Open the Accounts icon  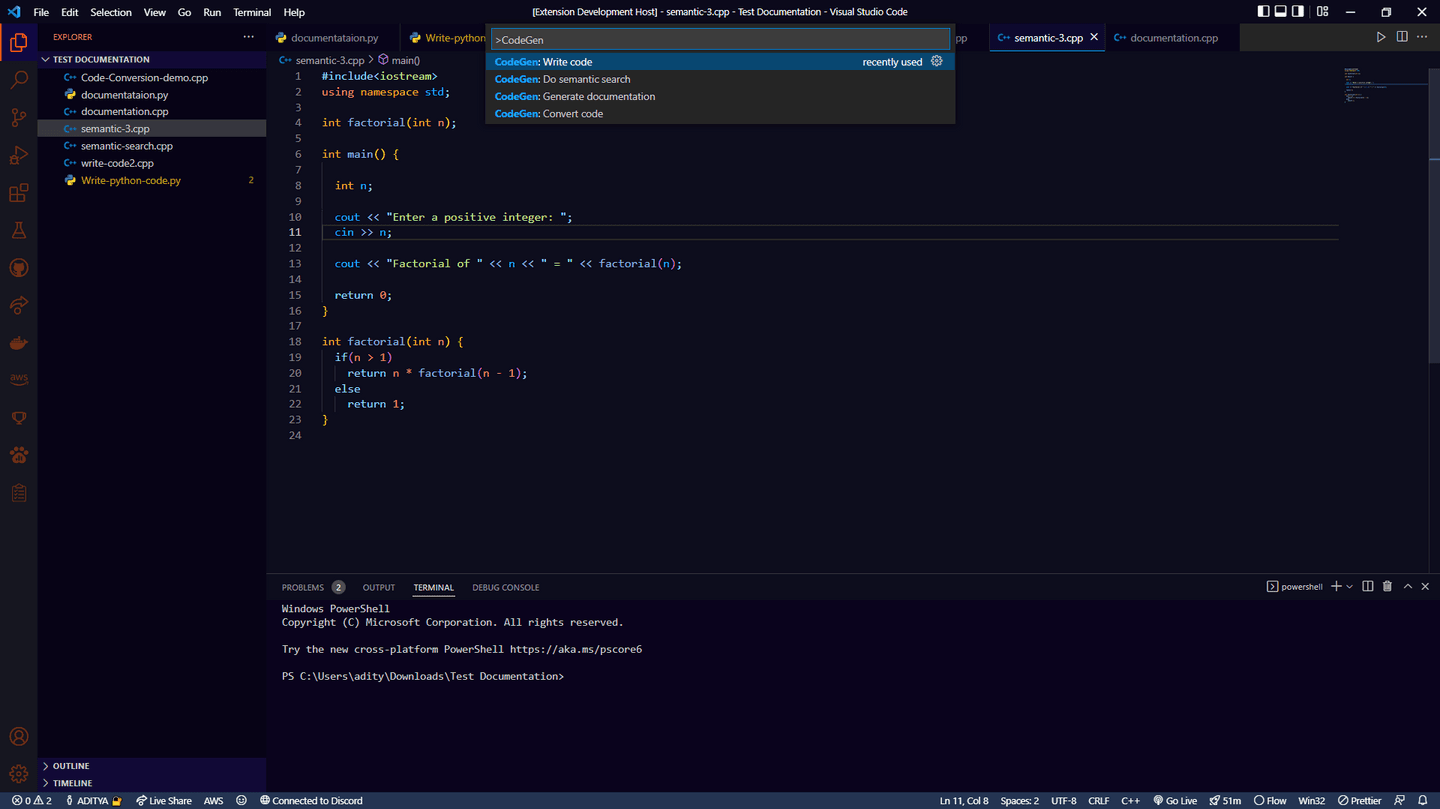[x=19, y=737]
